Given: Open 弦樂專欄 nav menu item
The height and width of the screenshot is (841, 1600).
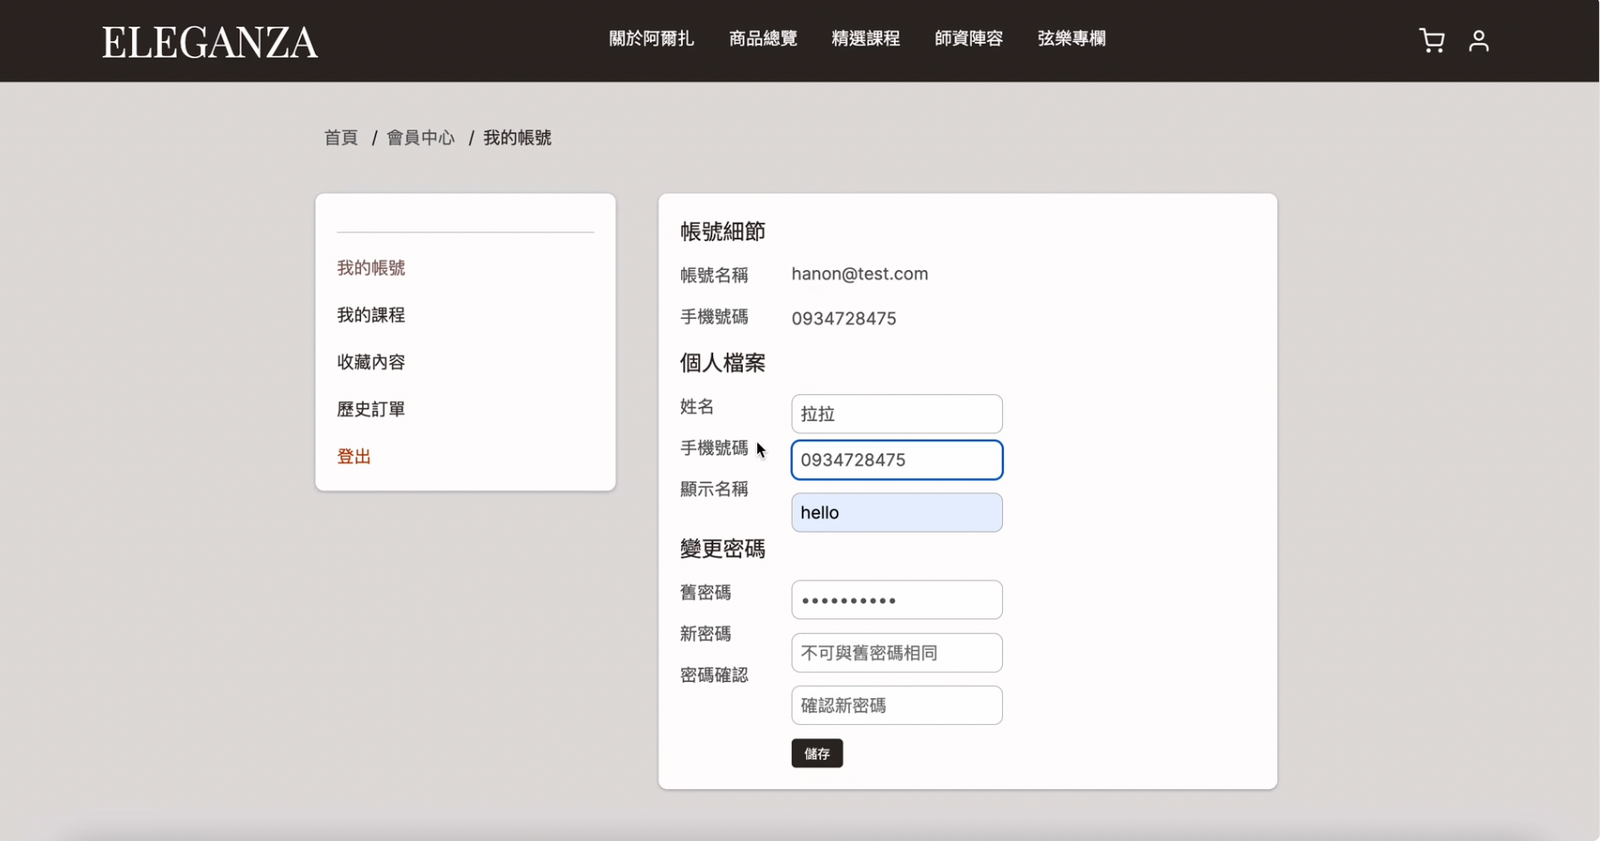Looking at the screenshot, I should click(x=1072, y=39).
